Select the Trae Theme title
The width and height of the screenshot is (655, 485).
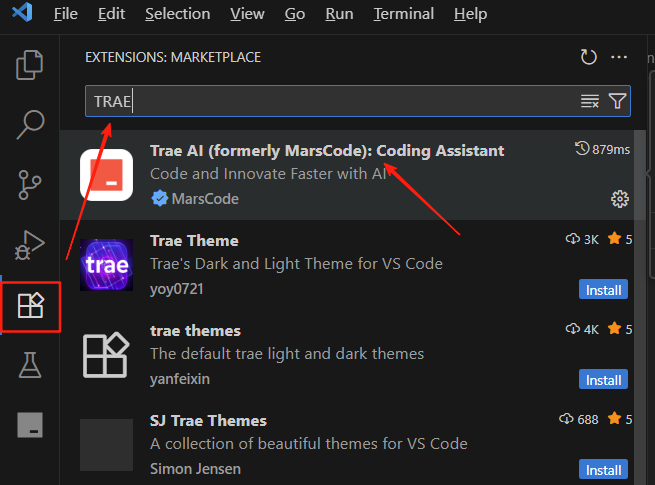coord(194,241)
